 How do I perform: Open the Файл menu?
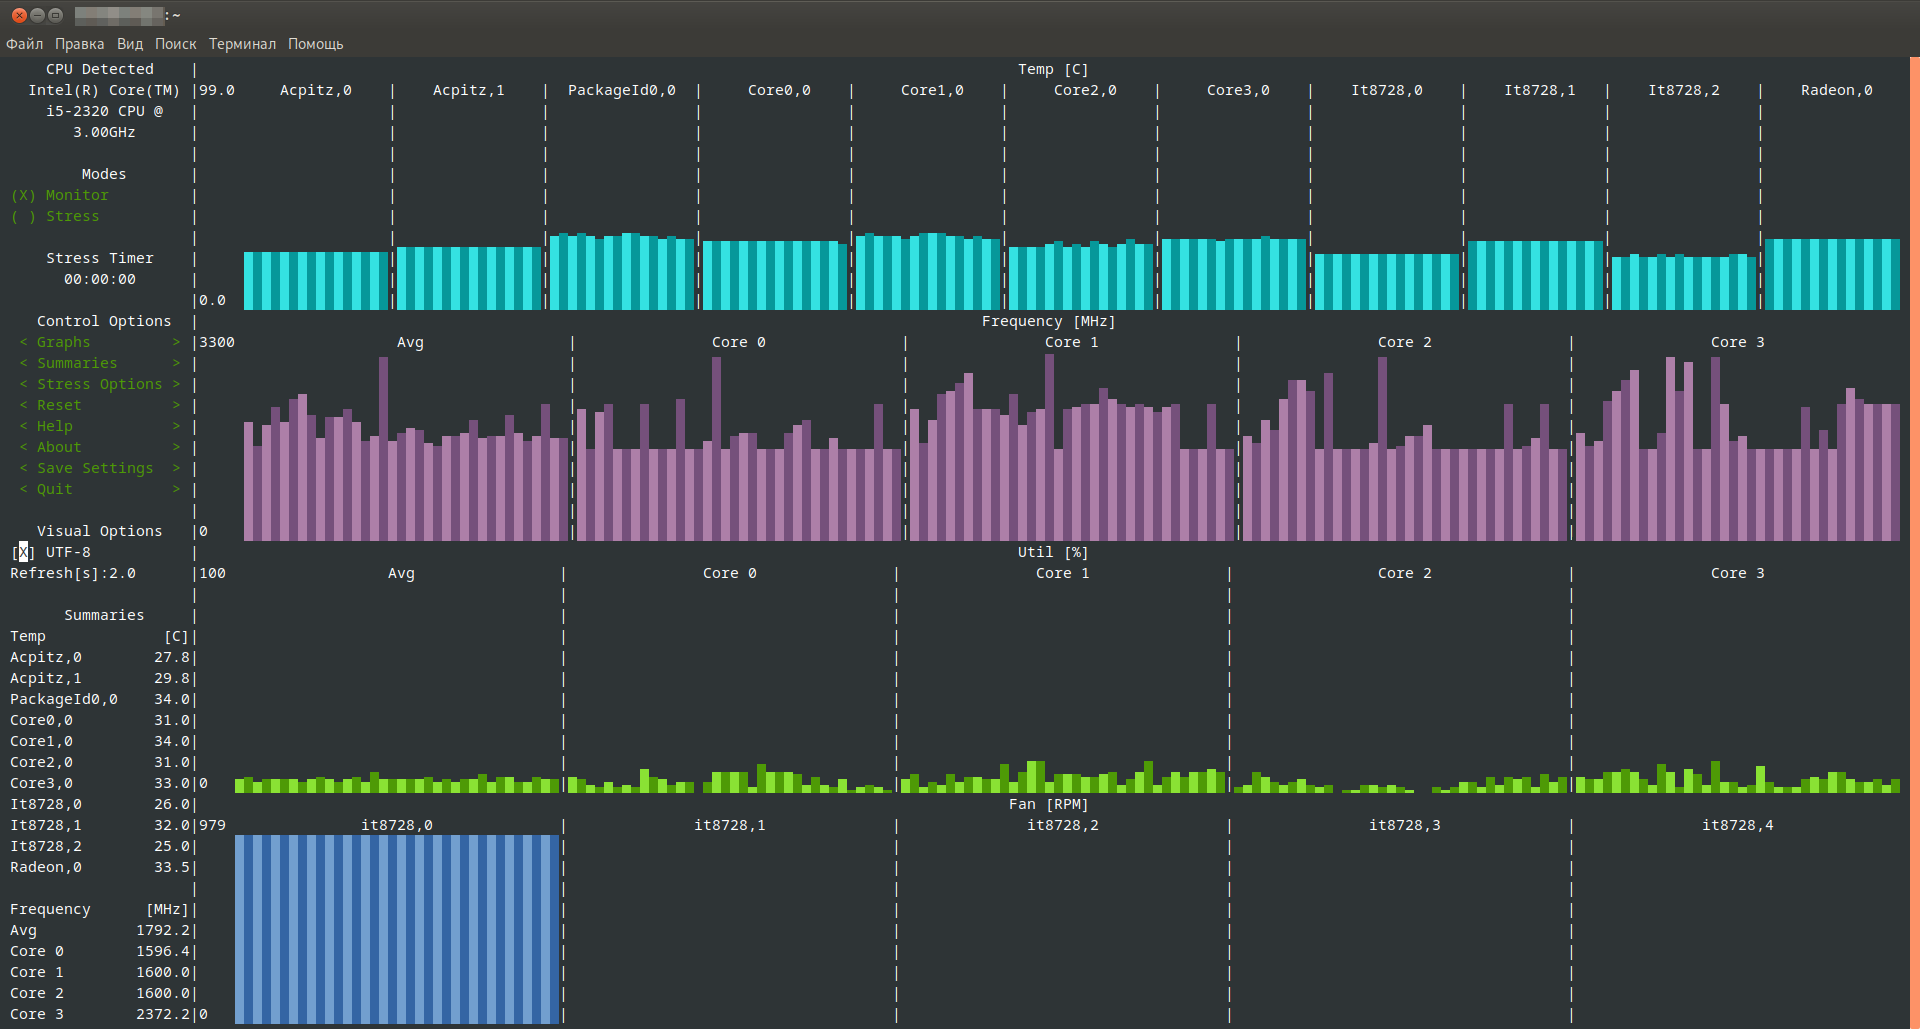coord(24,44)
